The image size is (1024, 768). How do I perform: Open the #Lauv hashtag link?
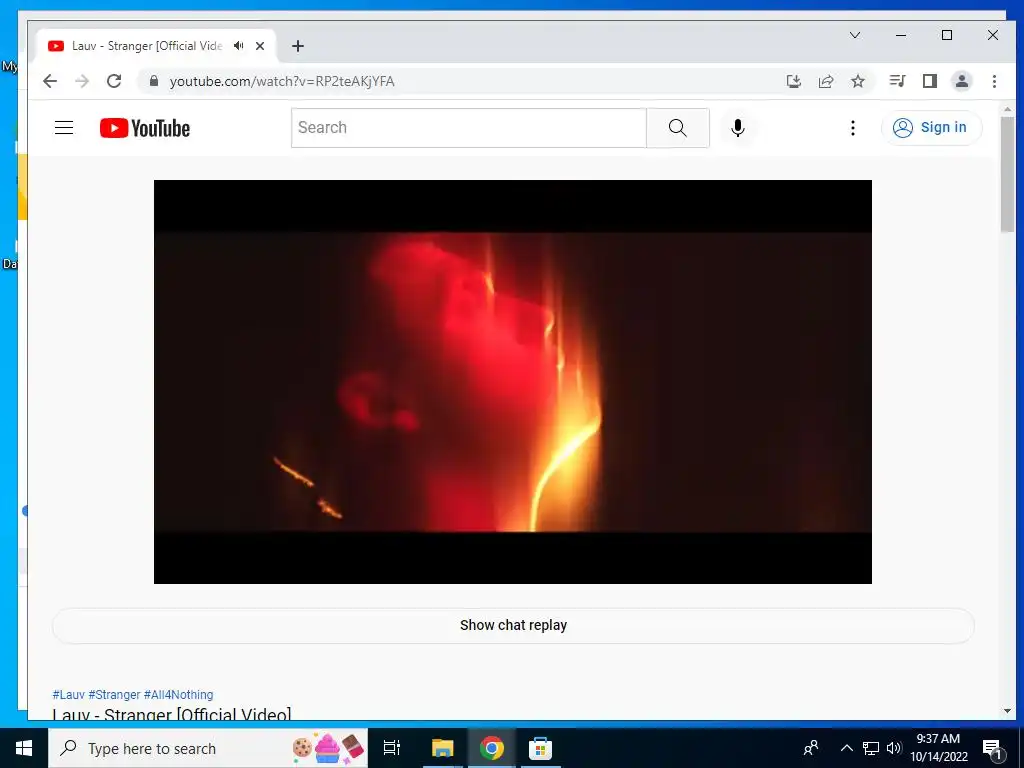click(69, 695)
